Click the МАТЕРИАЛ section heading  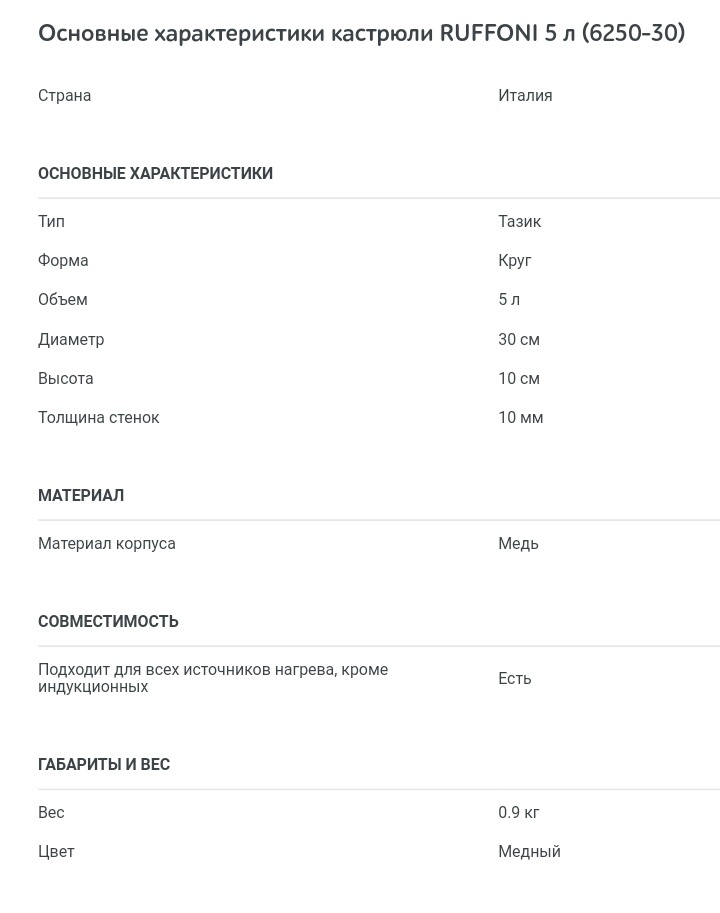[81, 496]
